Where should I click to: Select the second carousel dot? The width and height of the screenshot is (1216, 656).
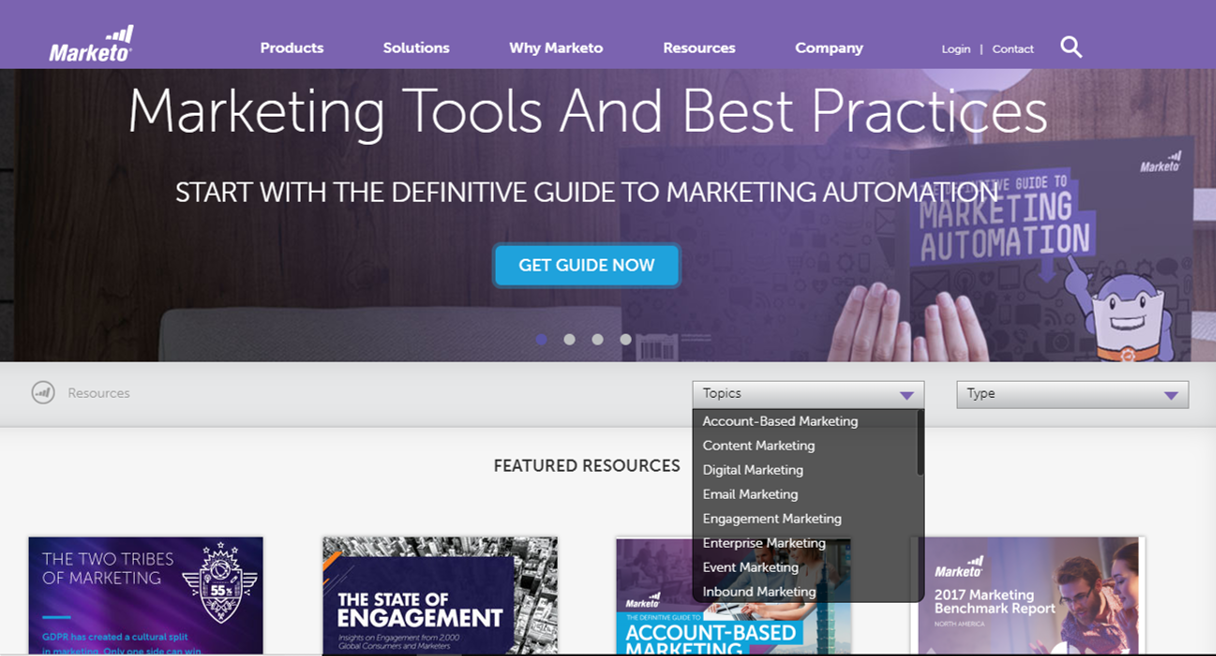tap(569, 340)
